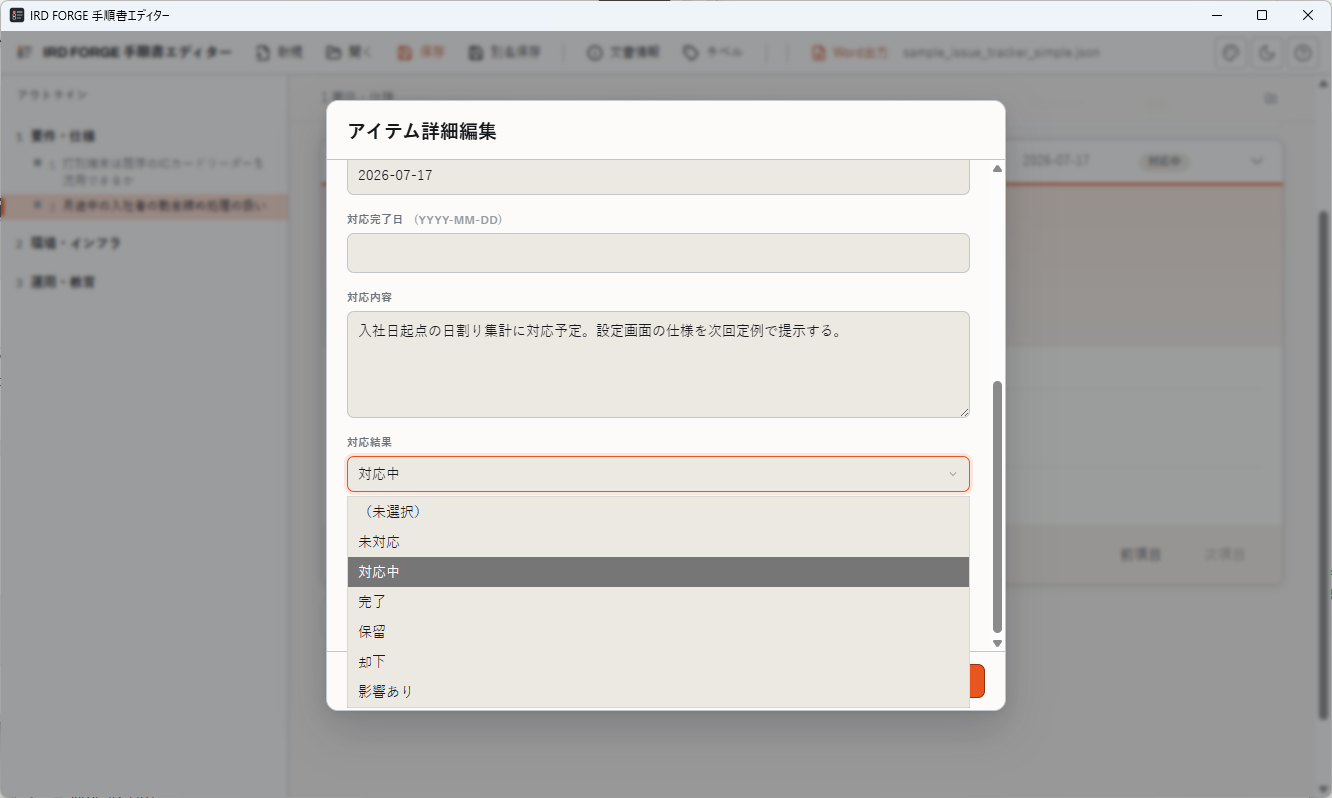Image resolution: width=1332 pixels, height=798 pixels.
Task: Select 却下 in the dropdown list
Action: coord(658,662)
